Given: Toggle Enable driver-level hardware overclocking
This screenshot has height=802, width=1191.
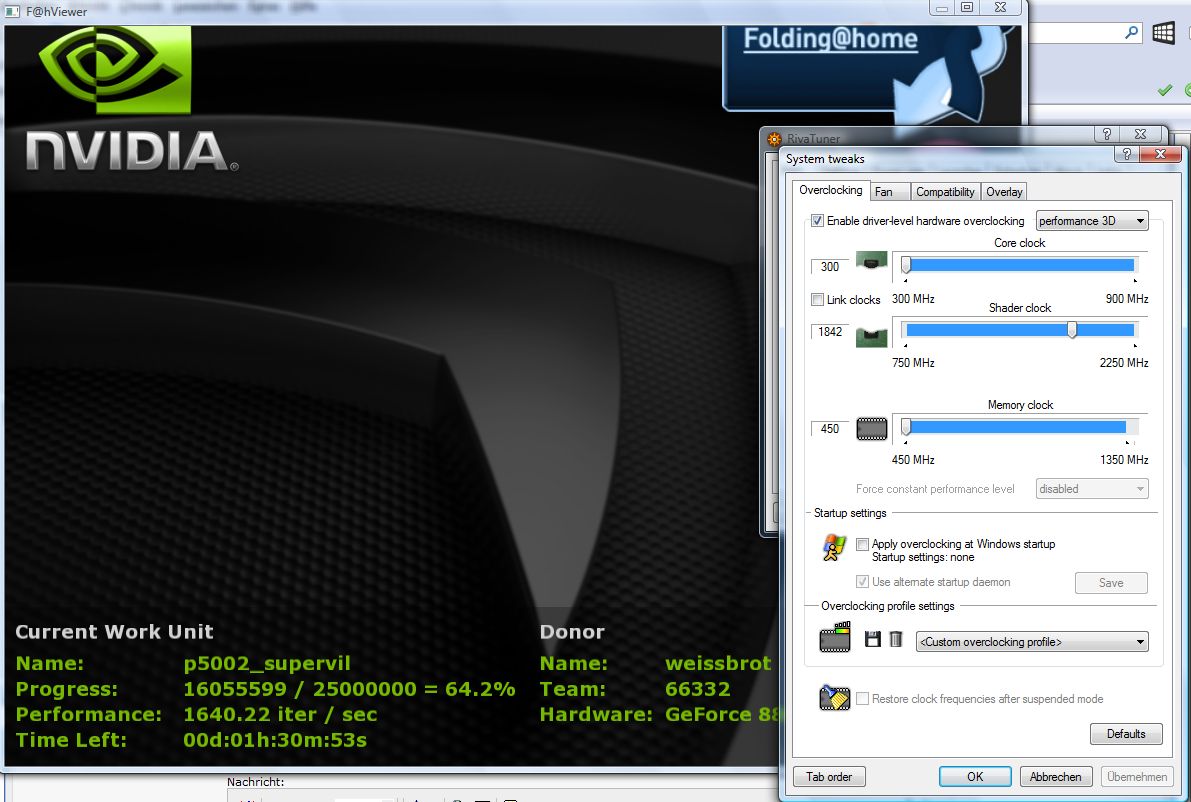Looking at the screenshot, I should tap(817, 221).
